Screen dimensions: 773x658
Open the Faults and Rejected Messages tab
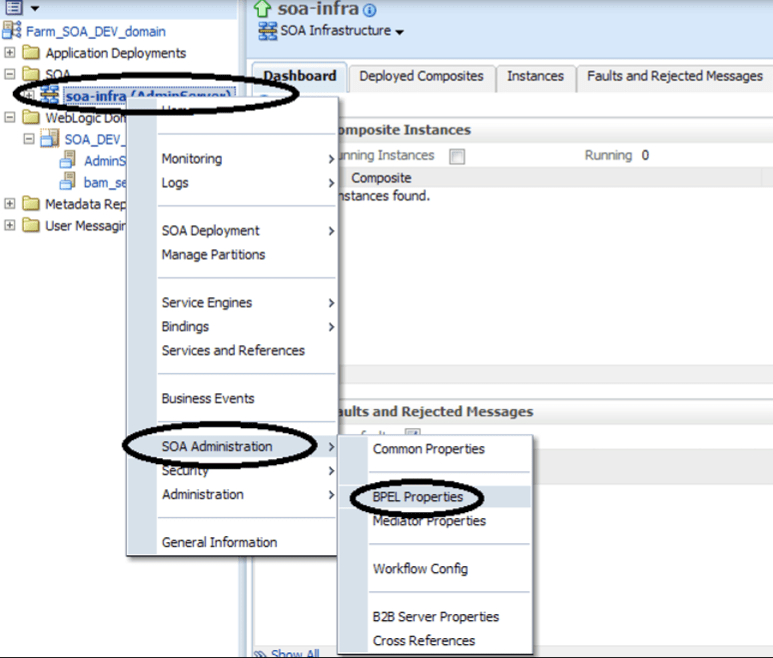point(674,76)
